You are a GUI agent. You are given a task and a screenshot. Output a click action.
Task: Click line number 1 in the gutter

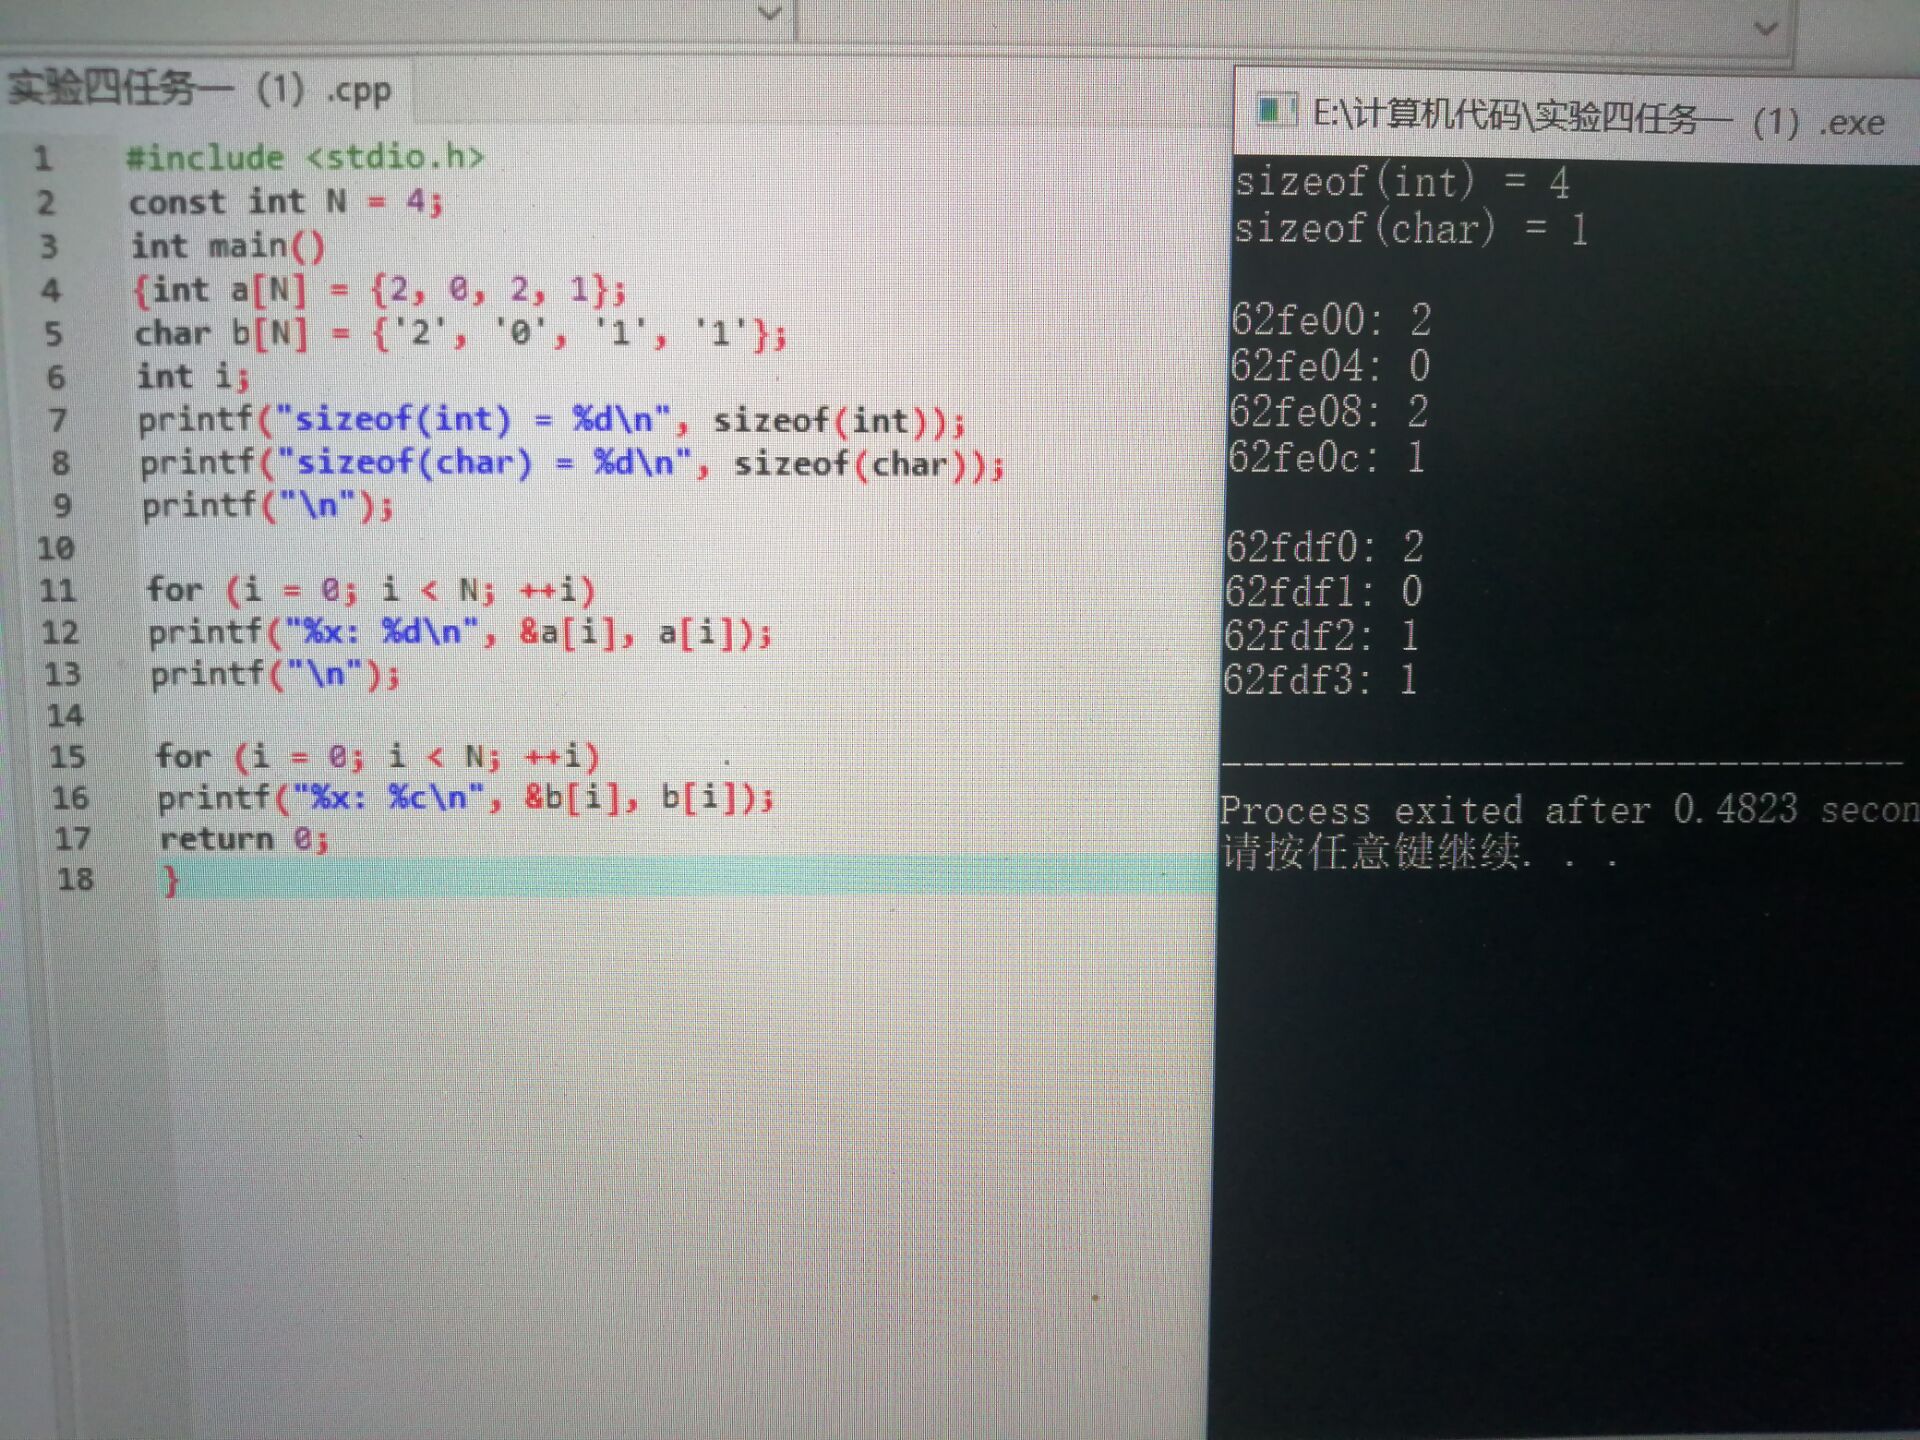[43, 158]
